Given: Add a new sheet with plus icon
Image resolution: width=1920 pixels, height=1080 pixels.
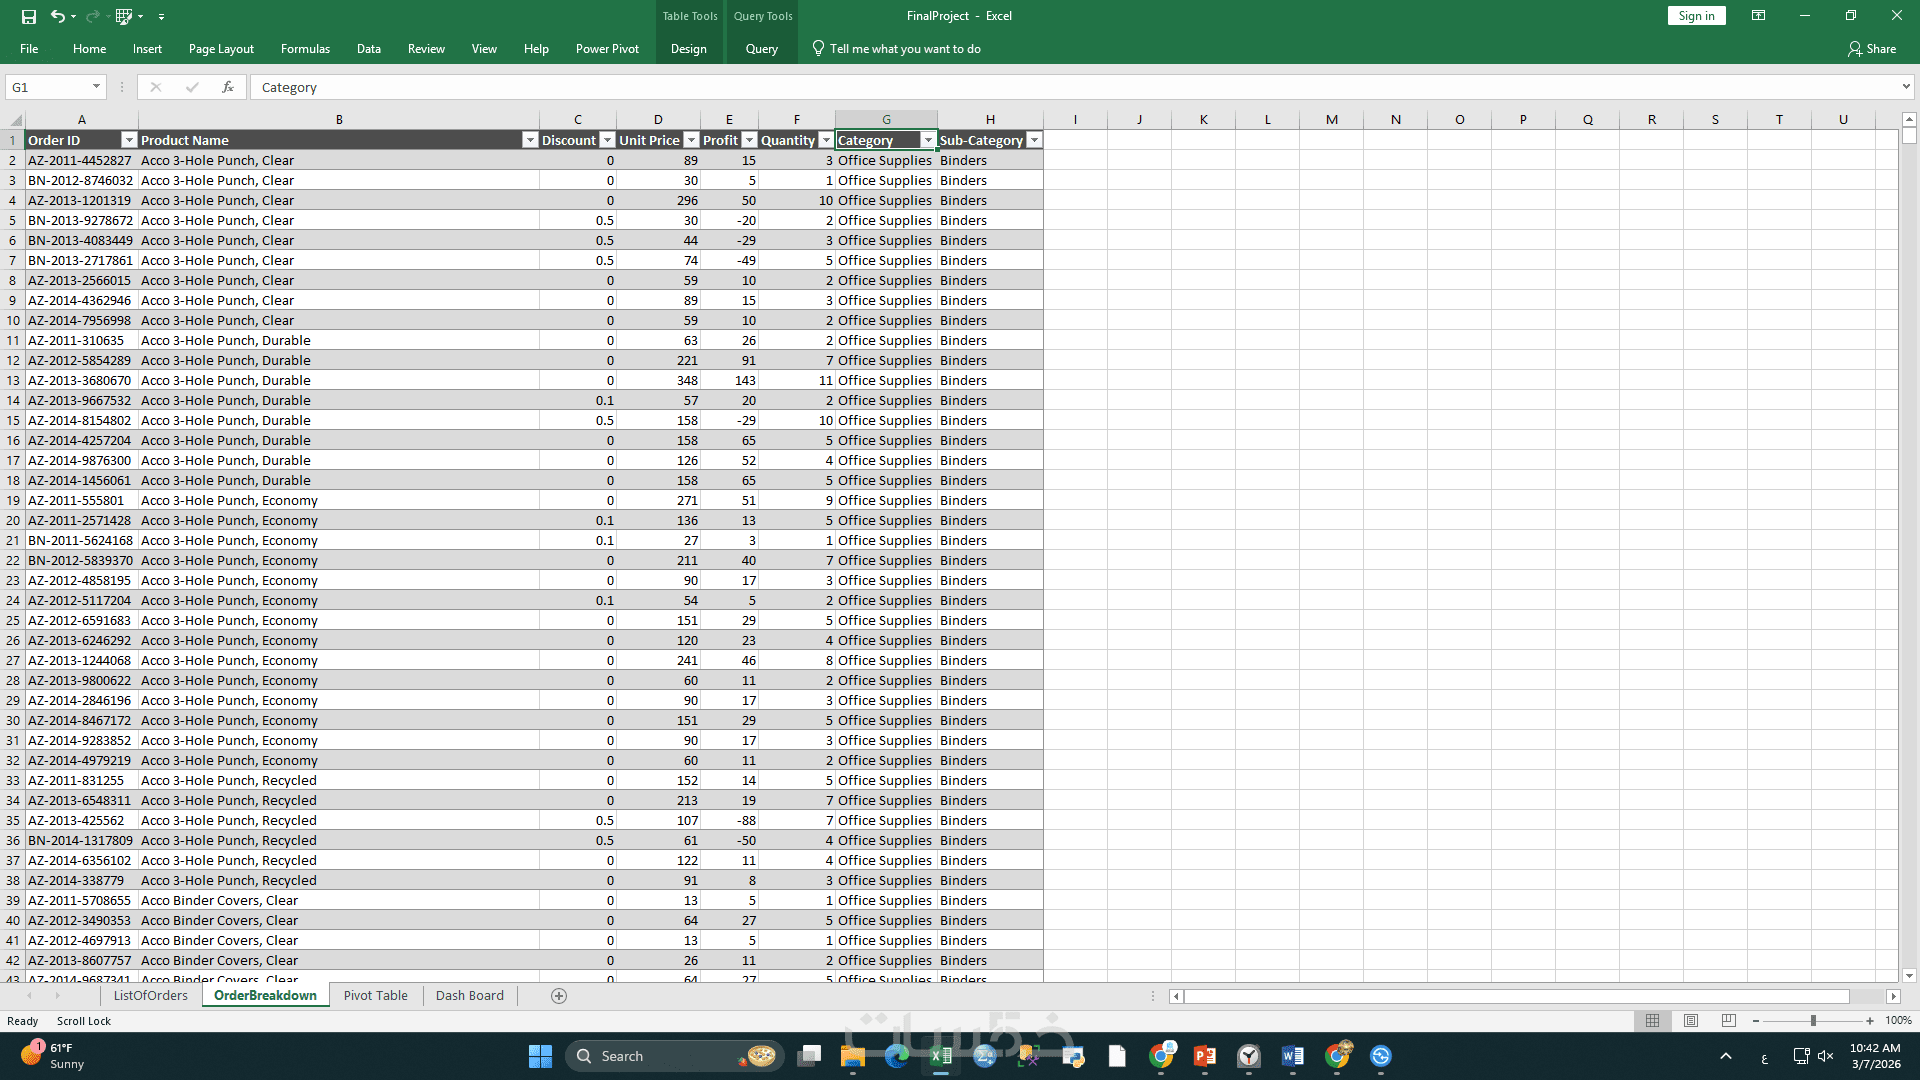Looking at the screenshot, I should click(x=559, y=996).
